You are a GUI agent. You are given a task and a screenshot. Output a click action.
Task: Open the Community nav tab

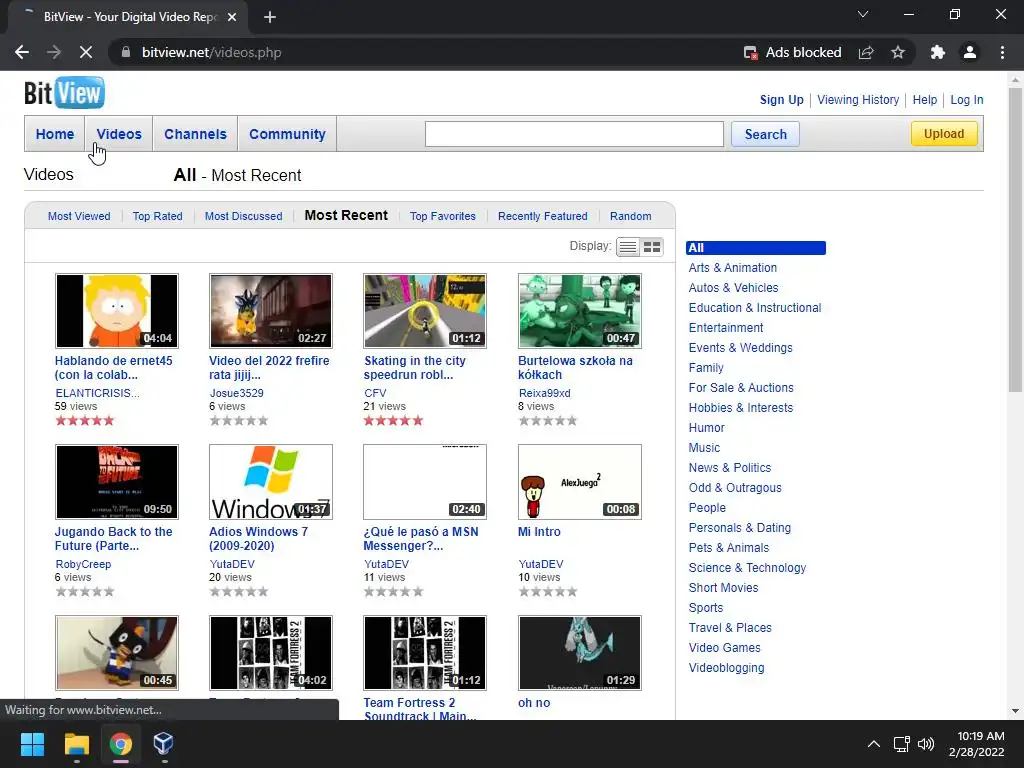(287, 134)
